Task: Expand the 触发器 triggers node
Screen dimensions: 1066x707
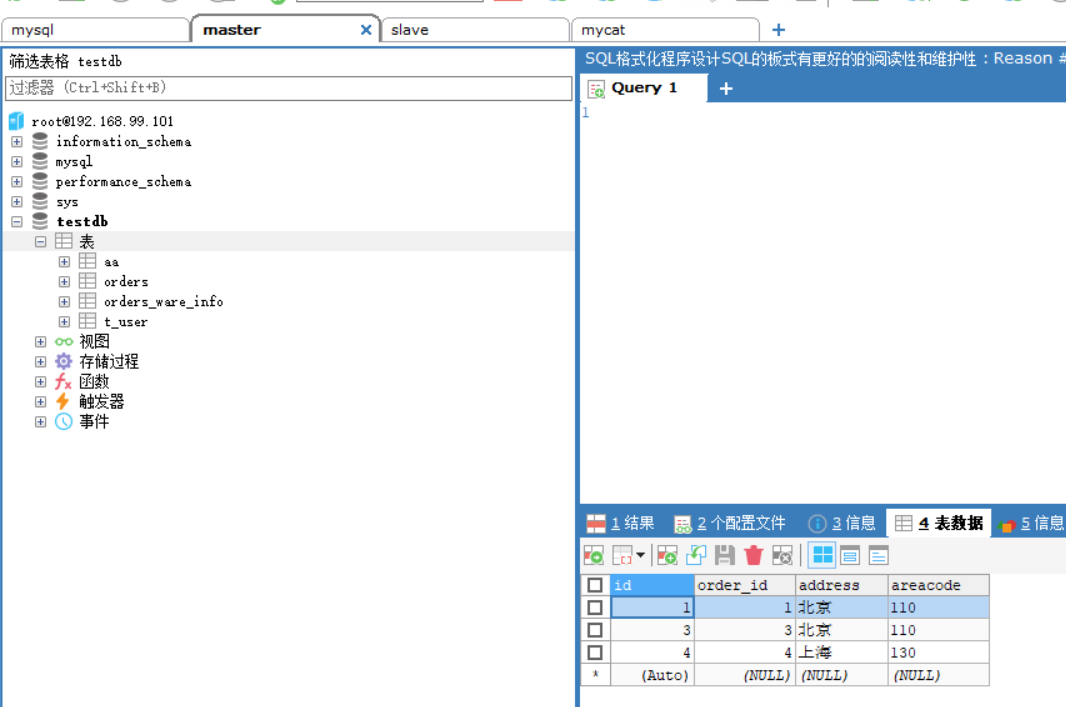Action: (41, 401)
